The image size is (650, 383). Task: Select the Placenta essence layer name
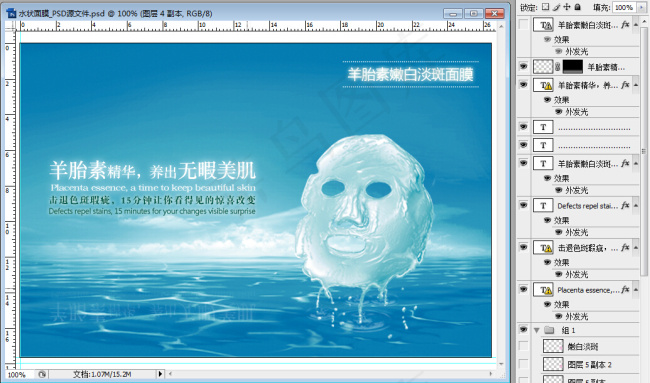588,290
